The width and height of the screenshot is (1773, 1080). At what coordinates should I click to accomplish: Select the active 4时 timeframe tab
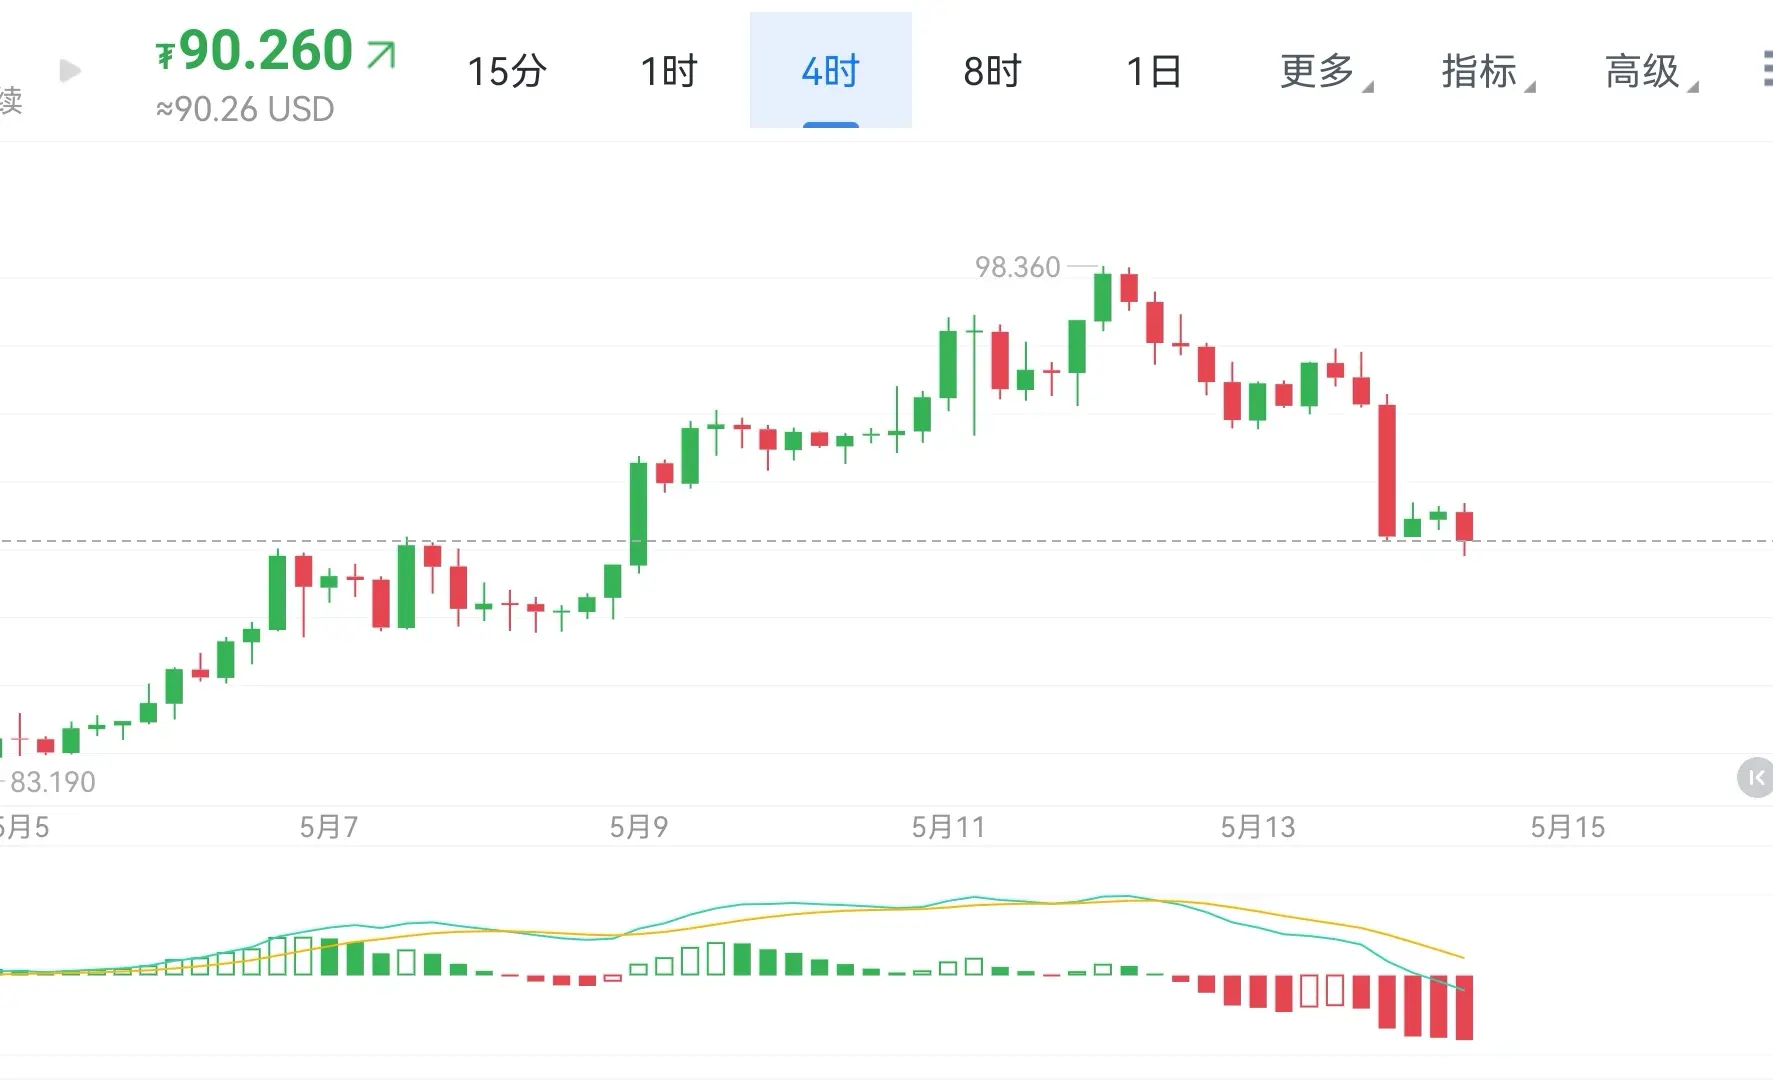[831, 71]
